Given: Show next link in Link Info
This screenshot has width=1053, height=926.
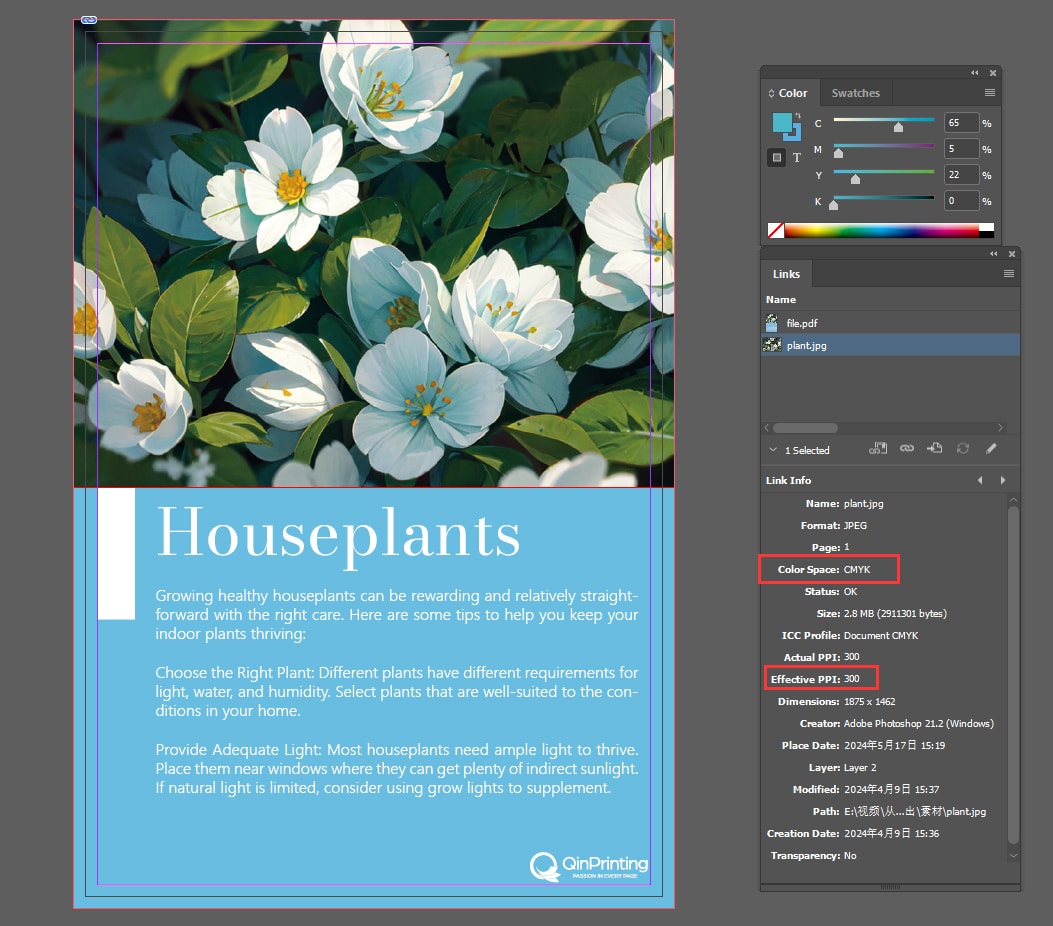Looking at the screenshot, I should tap(1003, 480).
